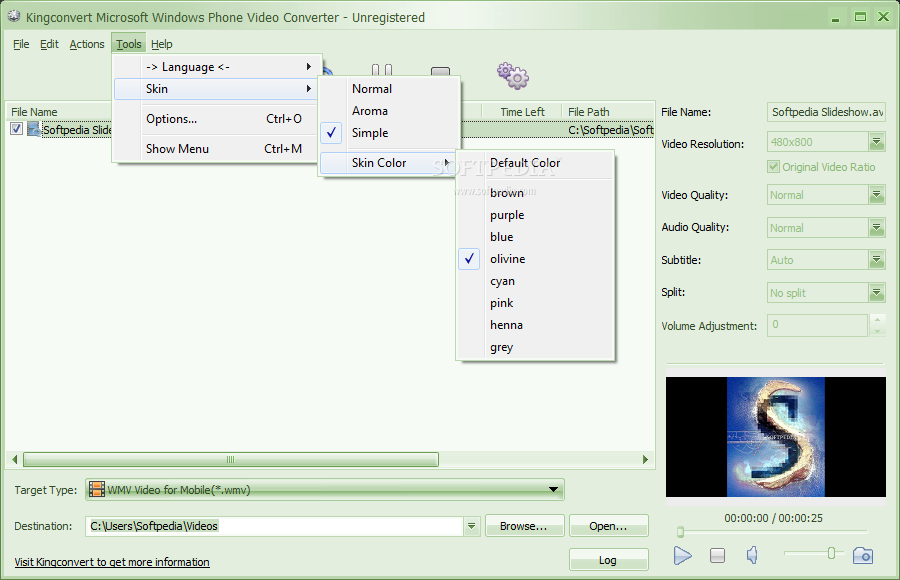Open the File menu
The height and width of the screenshot is (580, 900).
[x=21, y=44]
